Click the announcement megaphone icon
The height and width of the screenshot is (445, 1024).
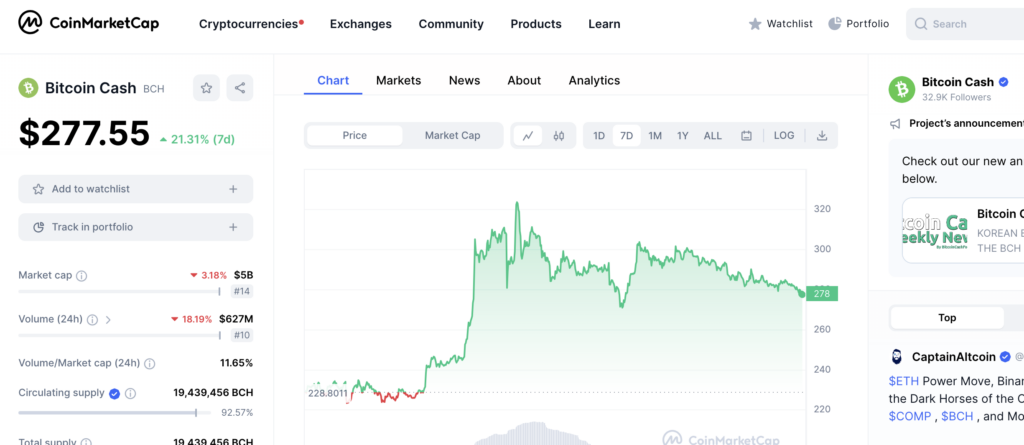click(x=896, y=123)
